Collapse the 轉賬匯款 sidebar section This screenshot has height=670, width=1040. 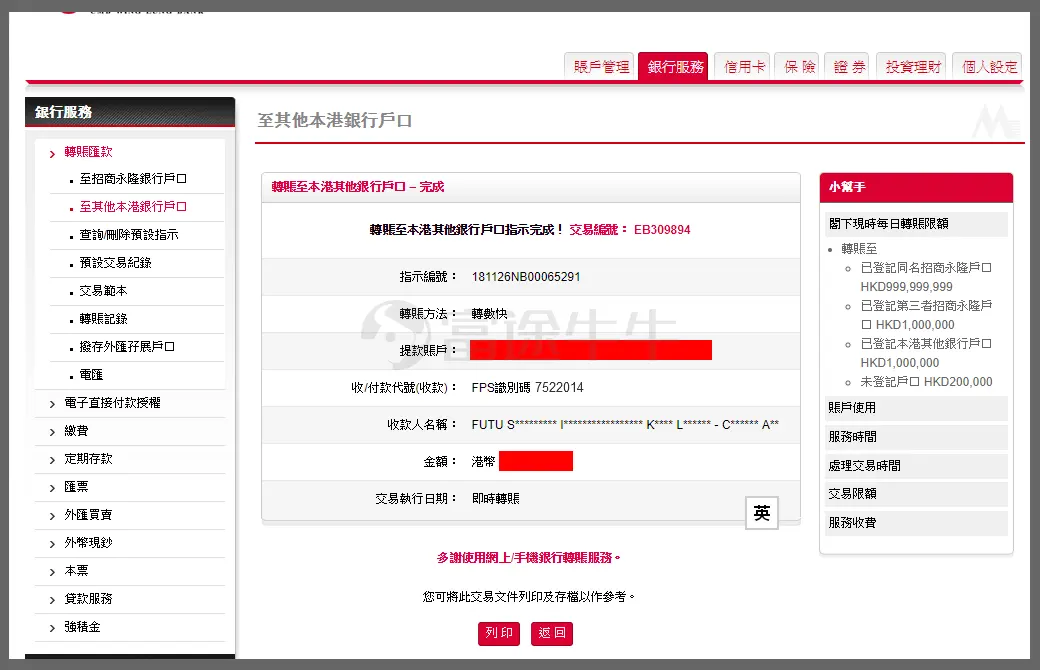88,152
